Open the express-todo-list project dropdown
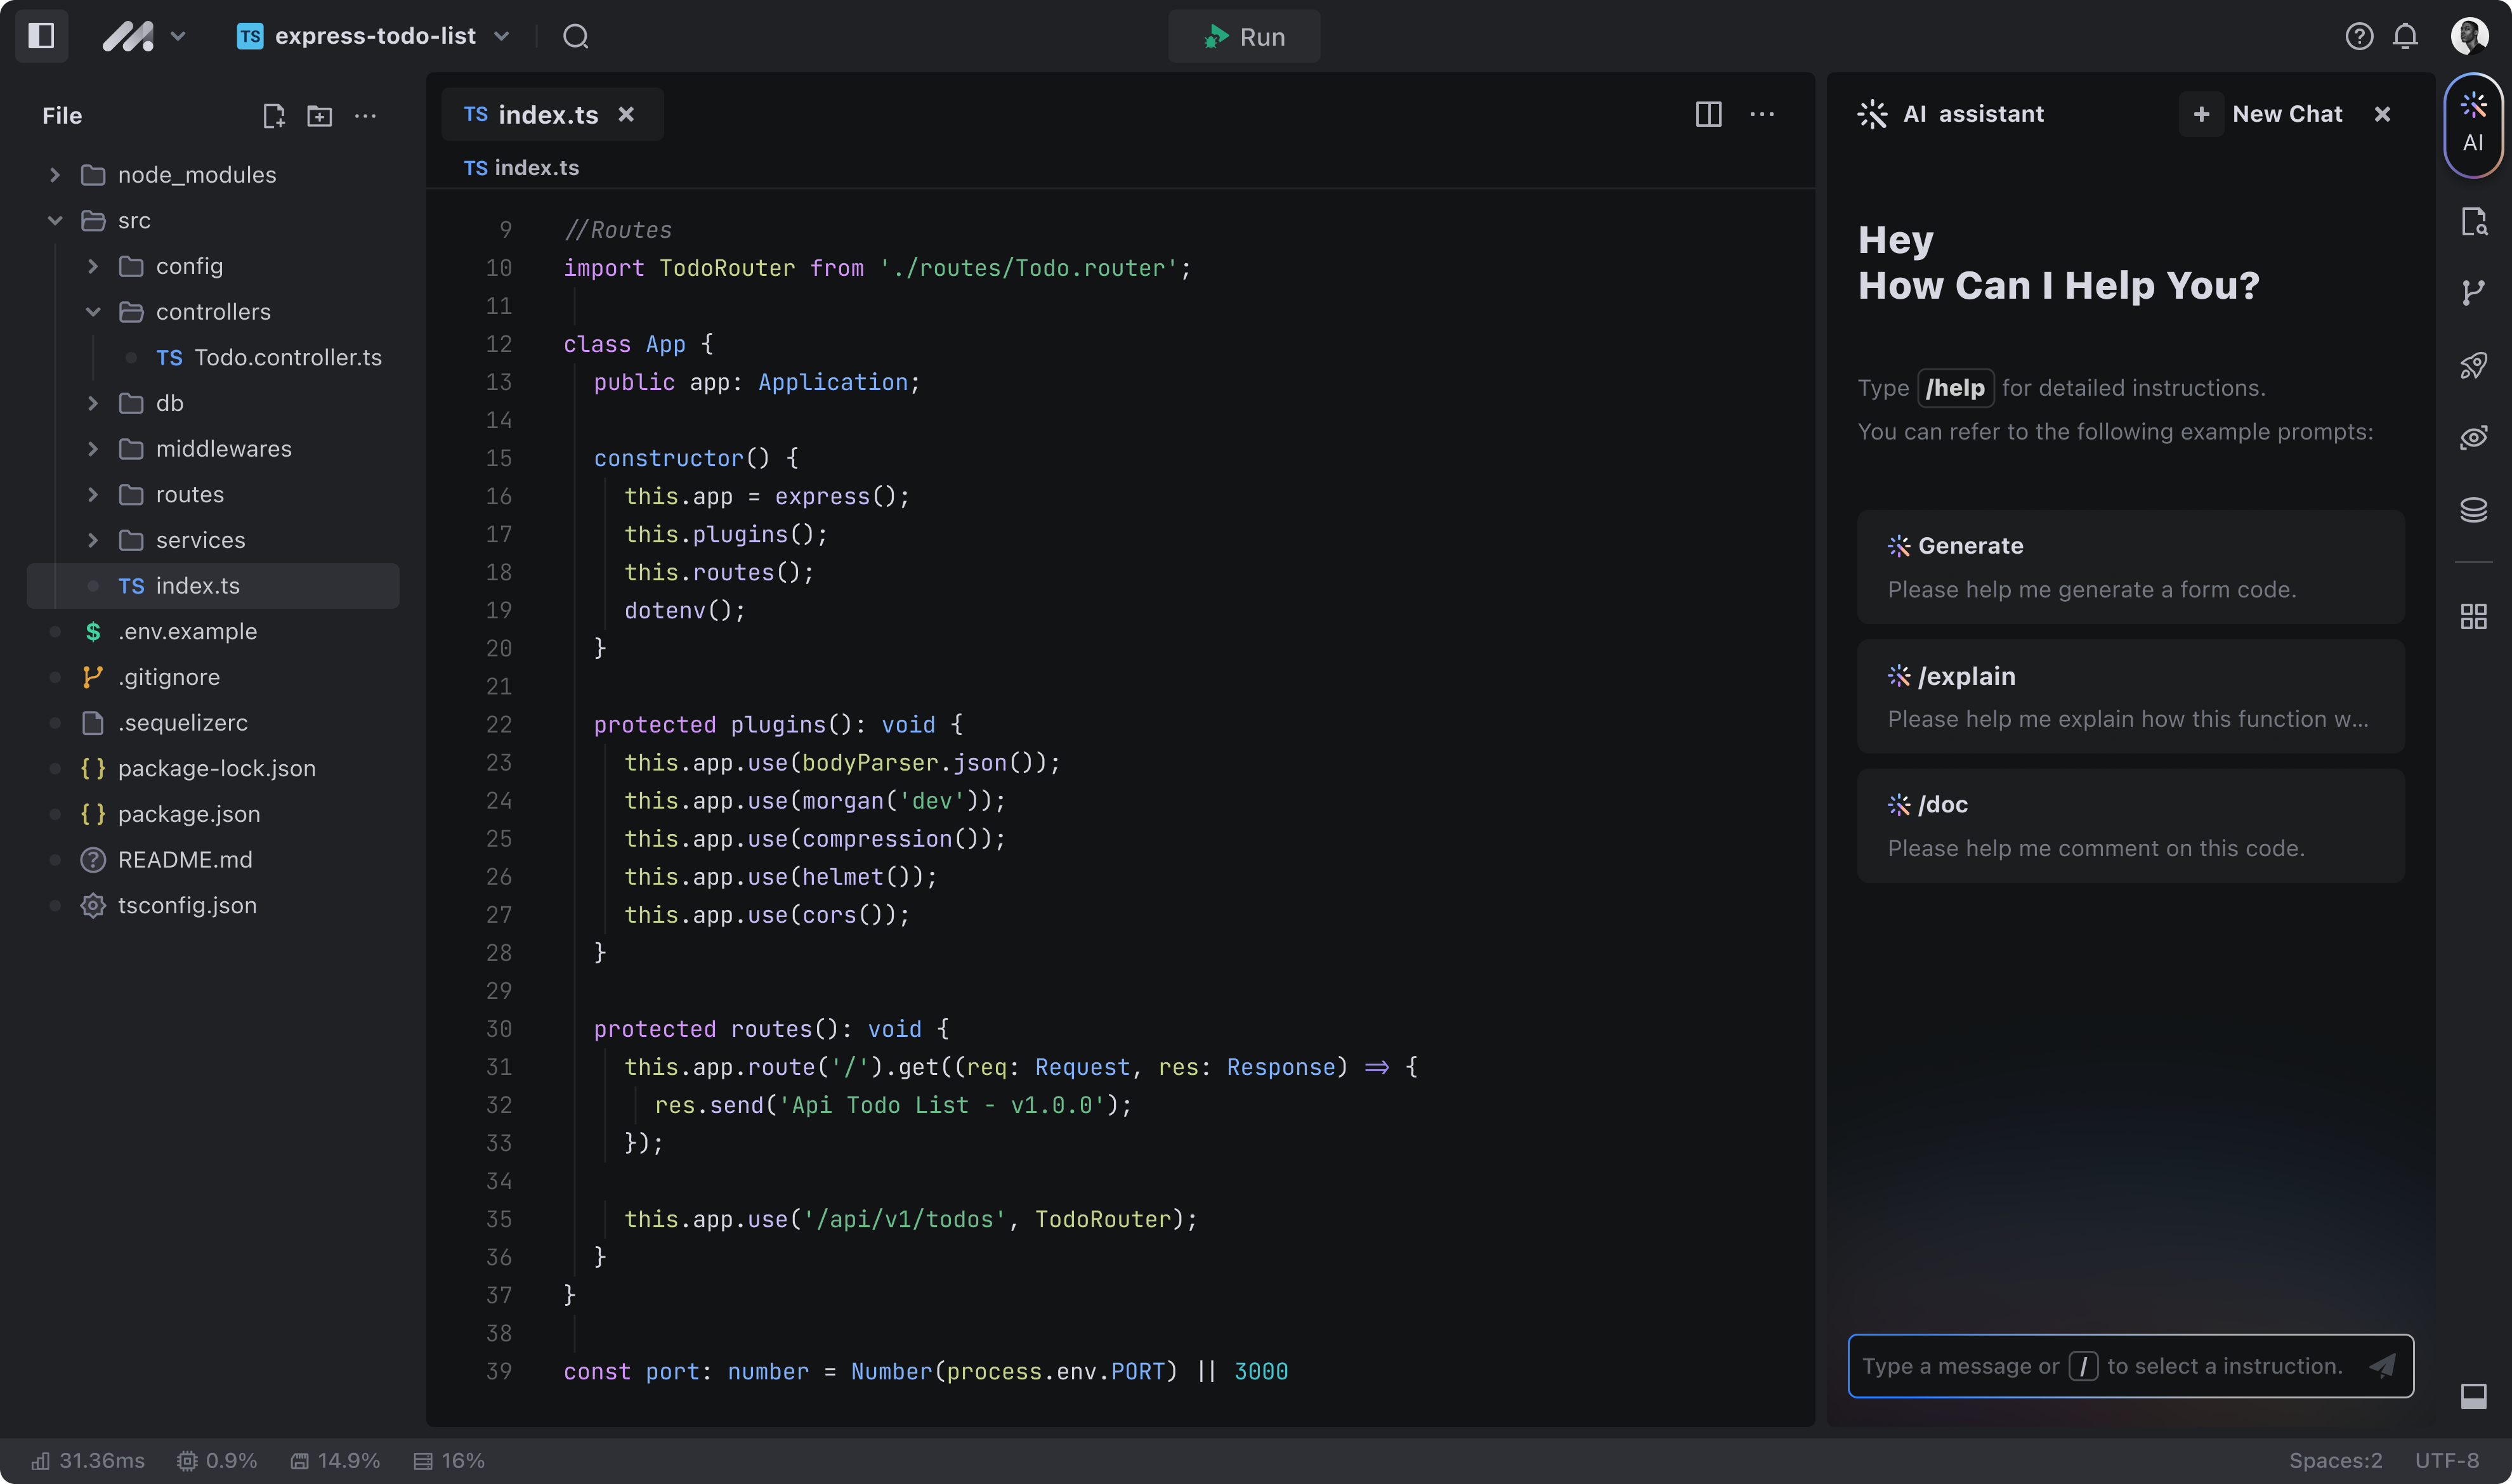 pyautogui.click(x=373, y=36)
